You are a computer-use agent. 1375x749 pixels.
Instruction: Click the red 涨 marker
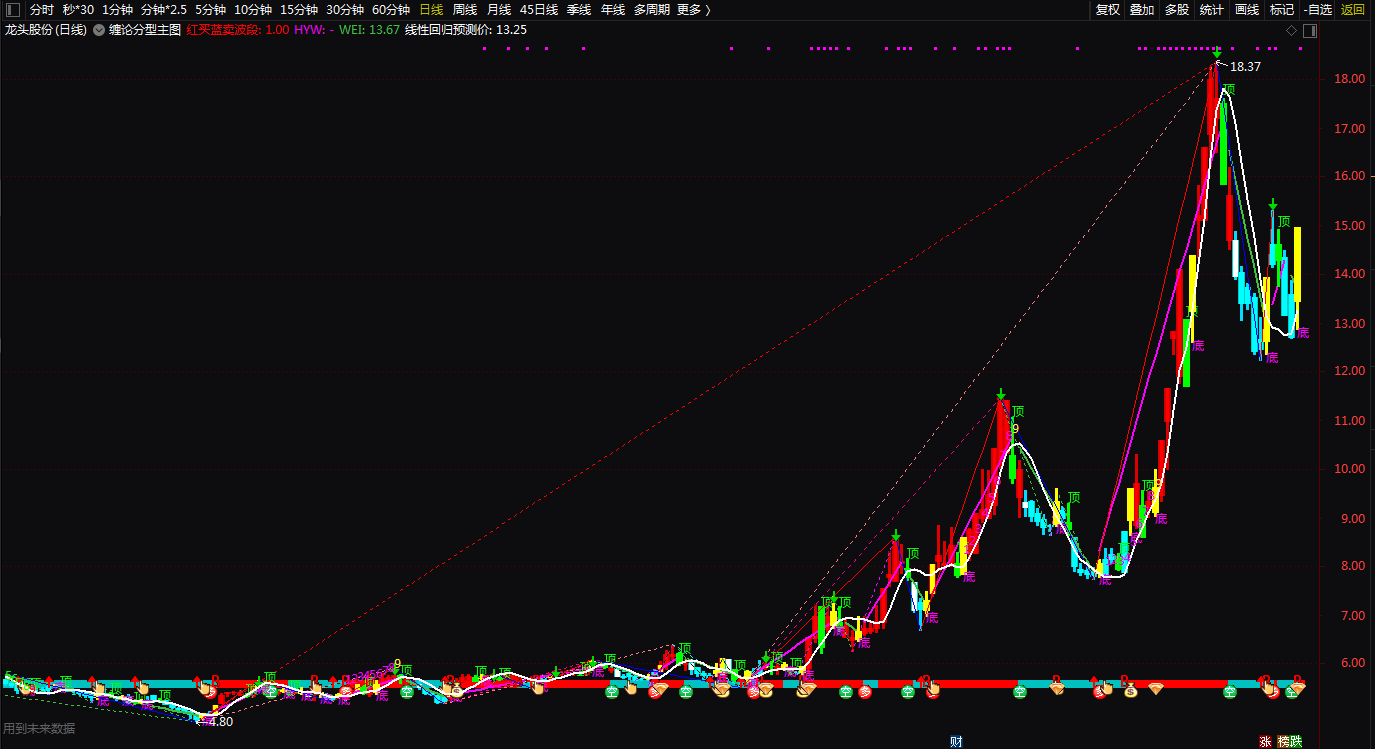tap(1265, 741)
